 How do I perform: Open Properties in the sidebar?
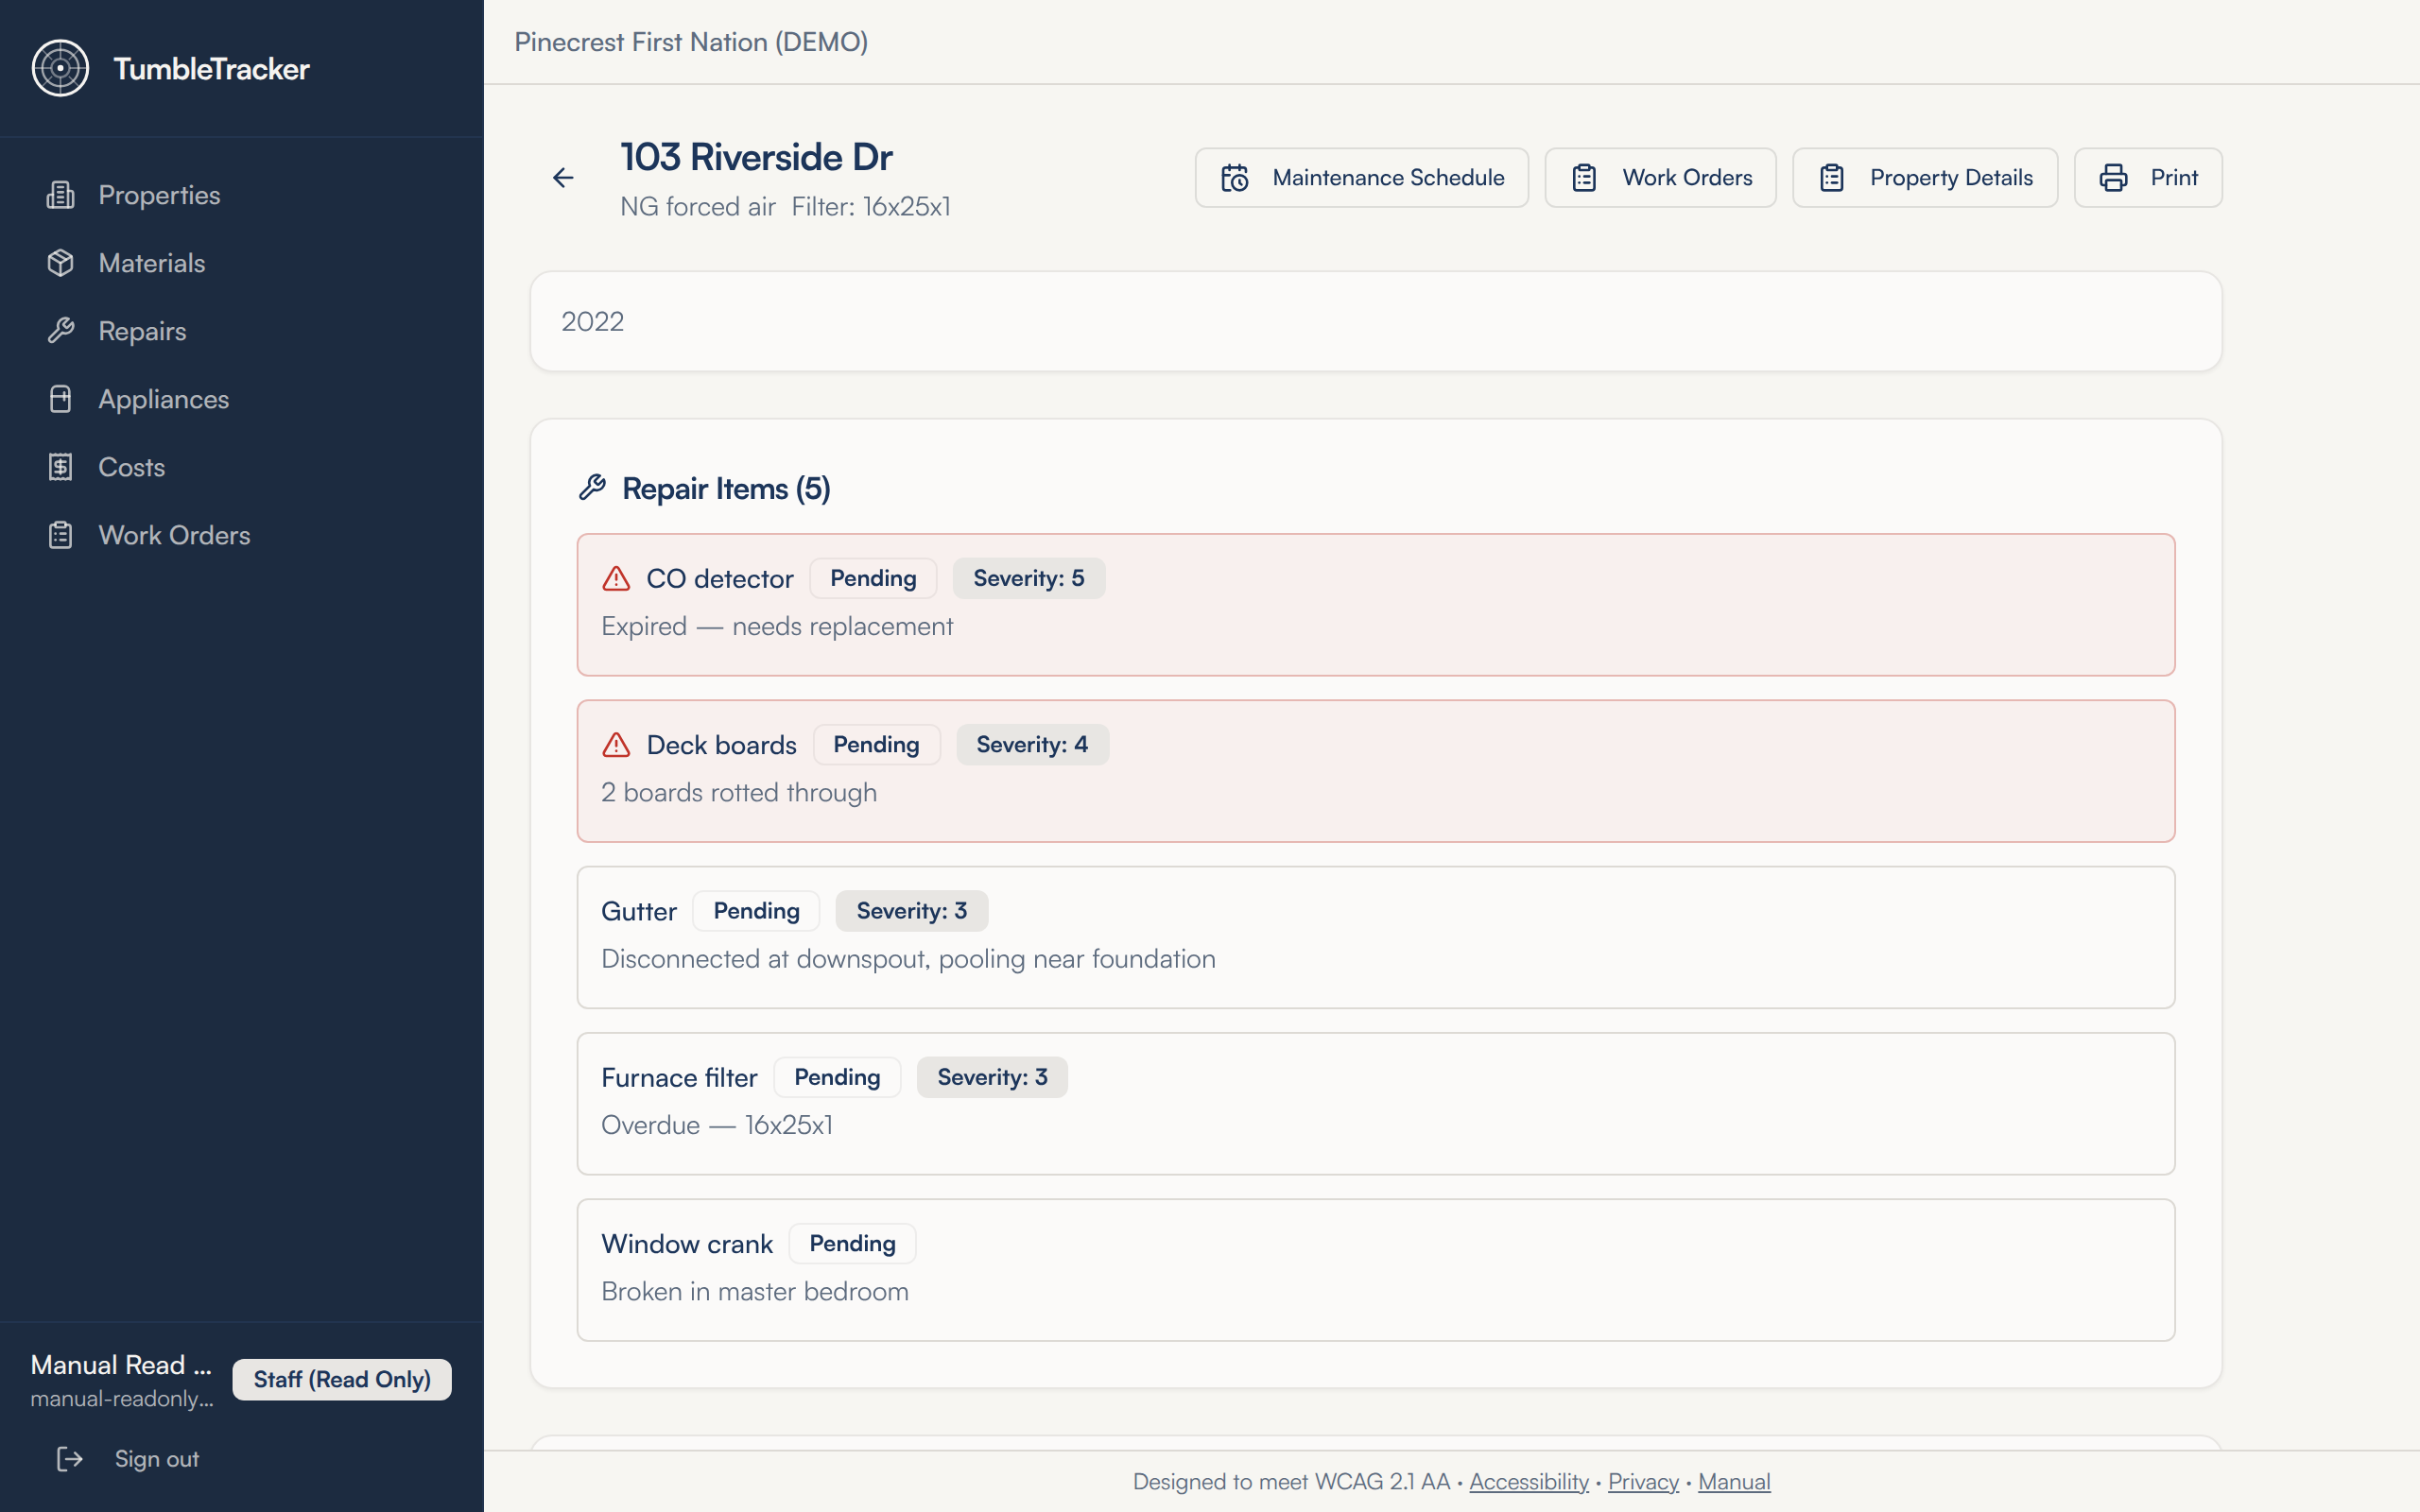[159, 195]
